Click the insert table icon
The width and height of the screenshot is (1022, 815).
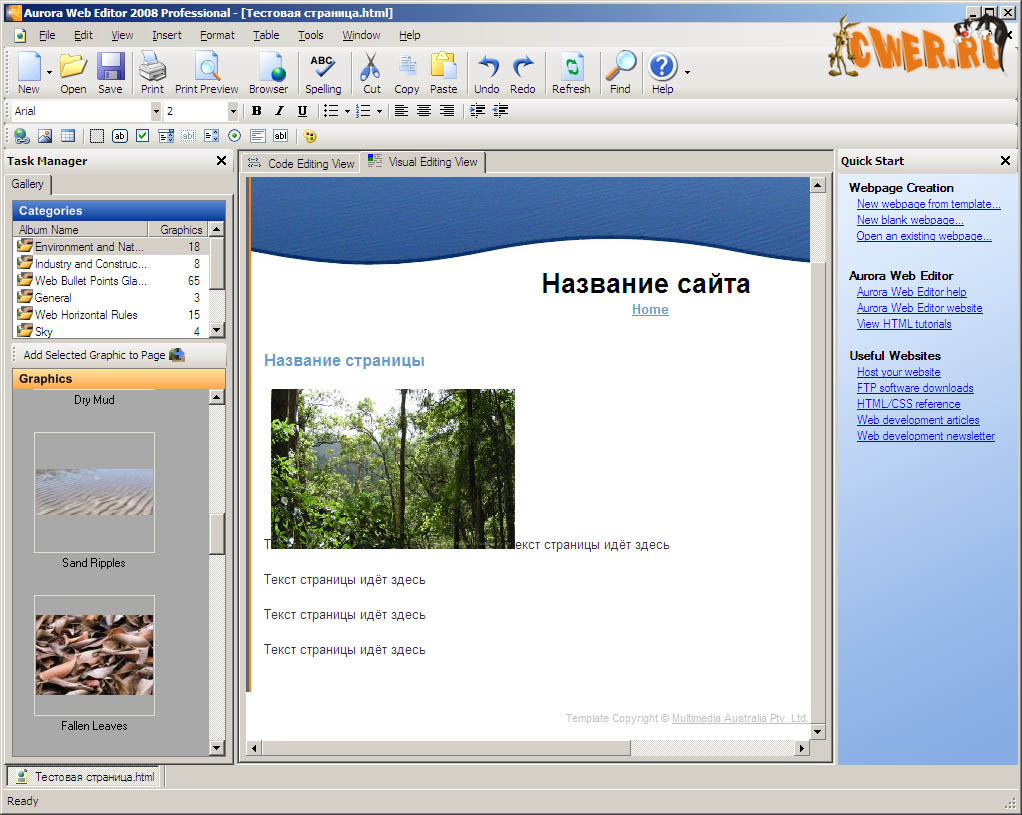[x=68, y=136]
